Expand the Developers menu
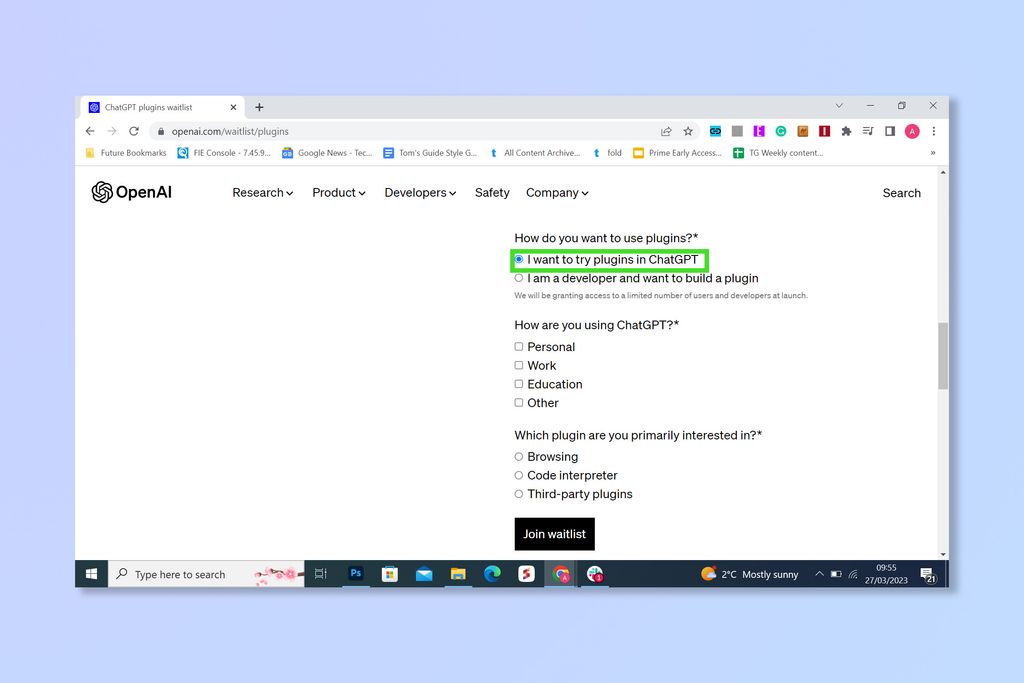 coord(420,193)
